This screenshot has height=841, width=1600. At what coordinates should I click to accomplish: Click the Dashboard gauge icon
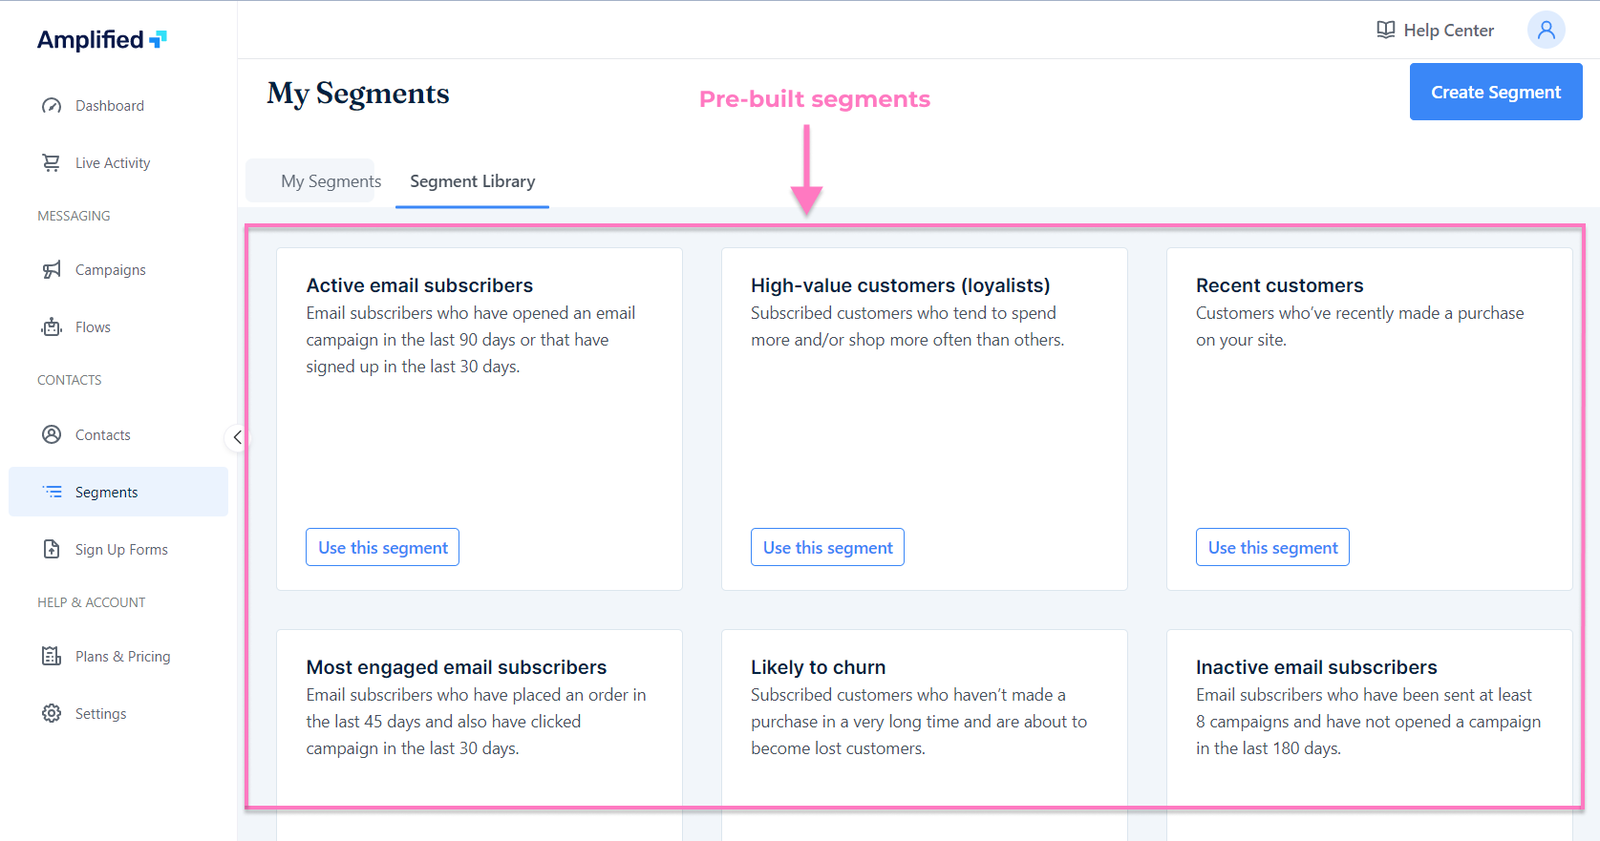click(x=52, y=106)
